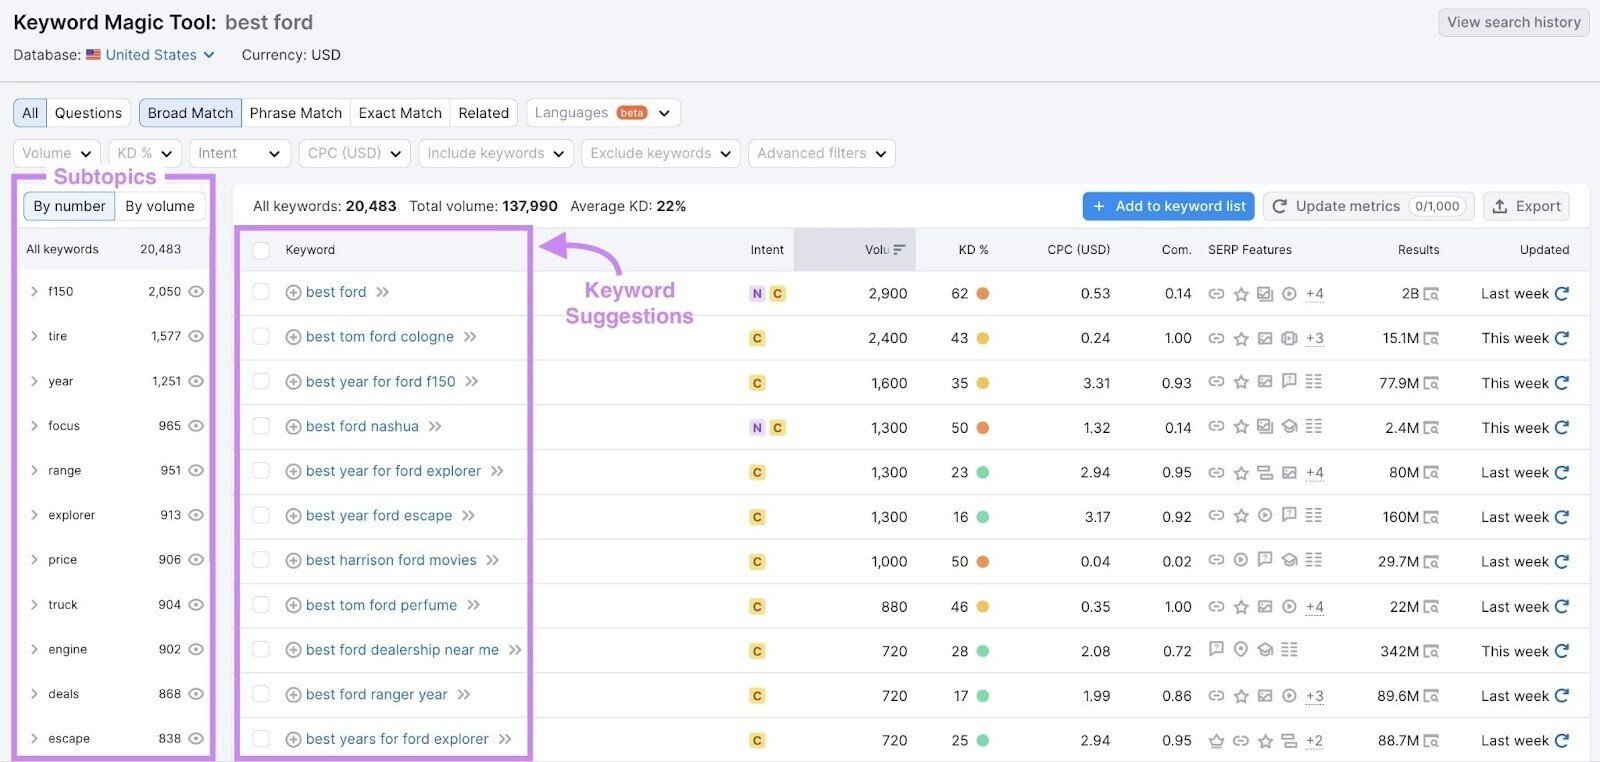This screenshot has height=762, width=1600.
Task: Click the link SERP feature icon in best ford row
Action: (x=1216, y=294)
